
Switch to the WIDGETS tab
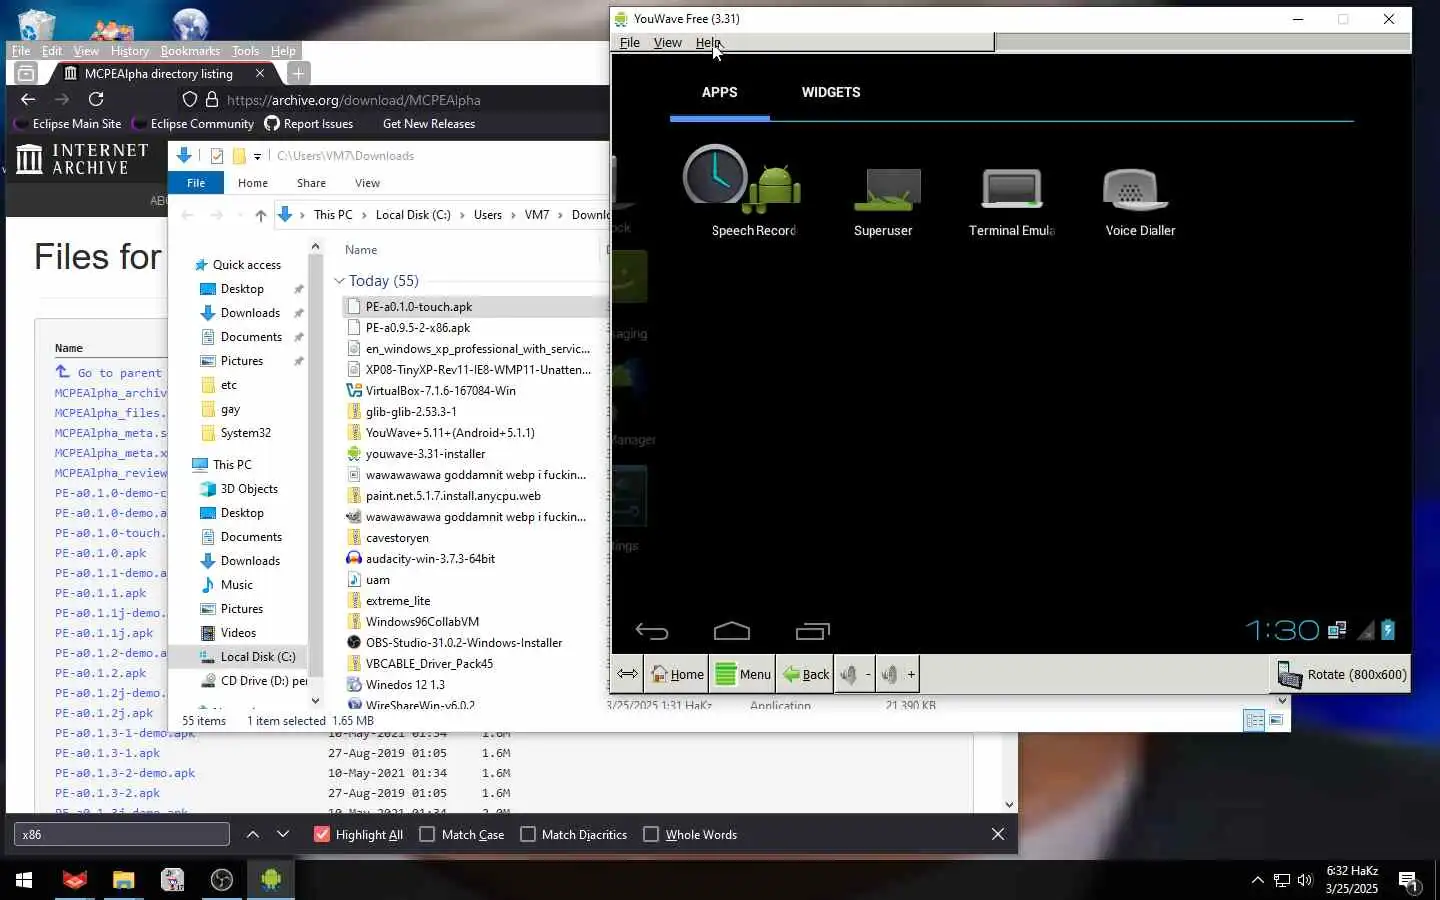coord(831,92)
